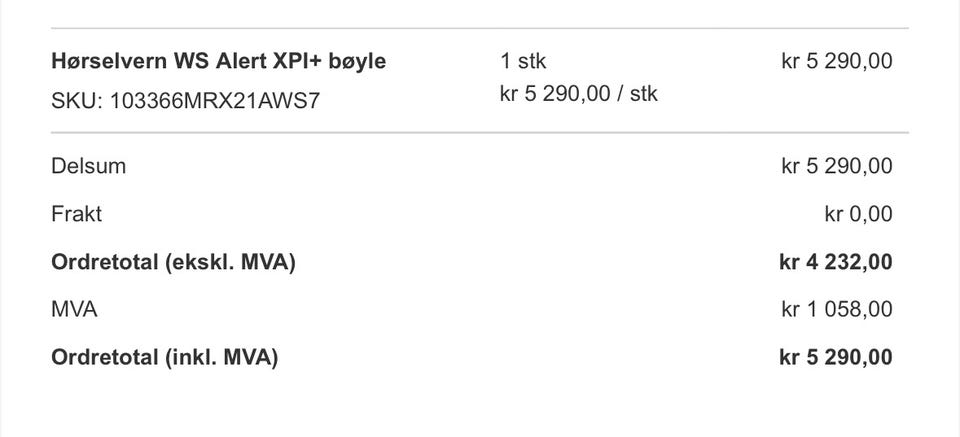The height and width of the screenshot is (437, 960).
Task: Click the amount kr 4 232,00
Action: (836, 262)
